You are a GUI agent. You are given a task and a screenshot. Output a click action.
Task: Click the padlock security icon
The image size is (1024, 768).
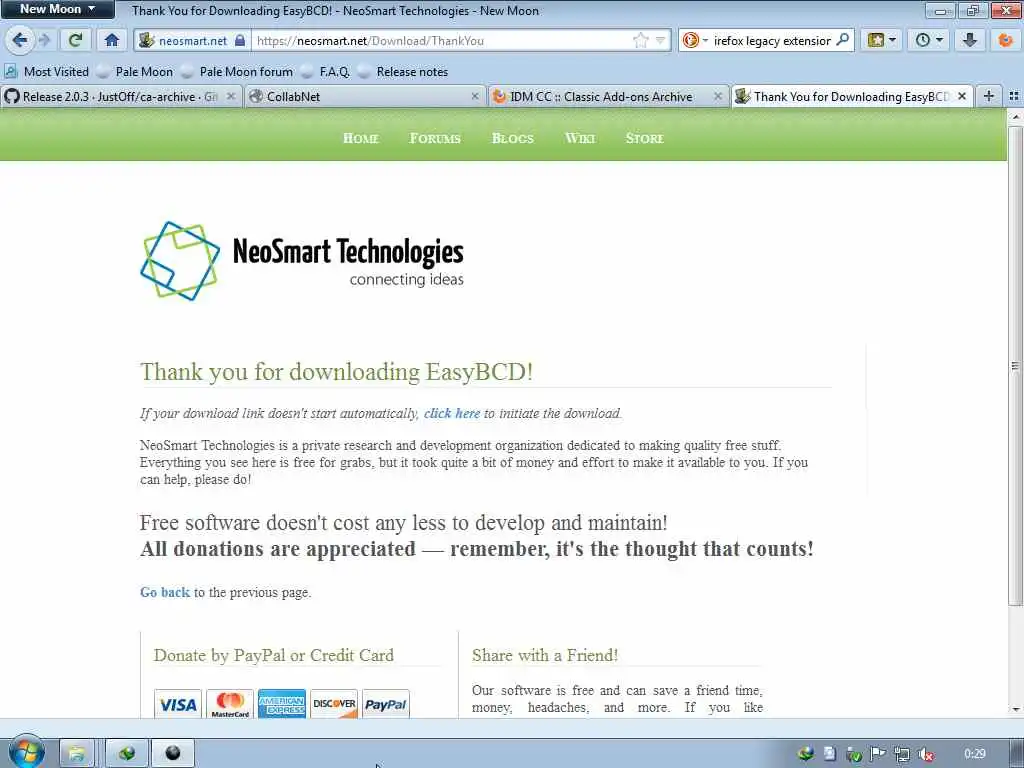click(x=240, y=40)
